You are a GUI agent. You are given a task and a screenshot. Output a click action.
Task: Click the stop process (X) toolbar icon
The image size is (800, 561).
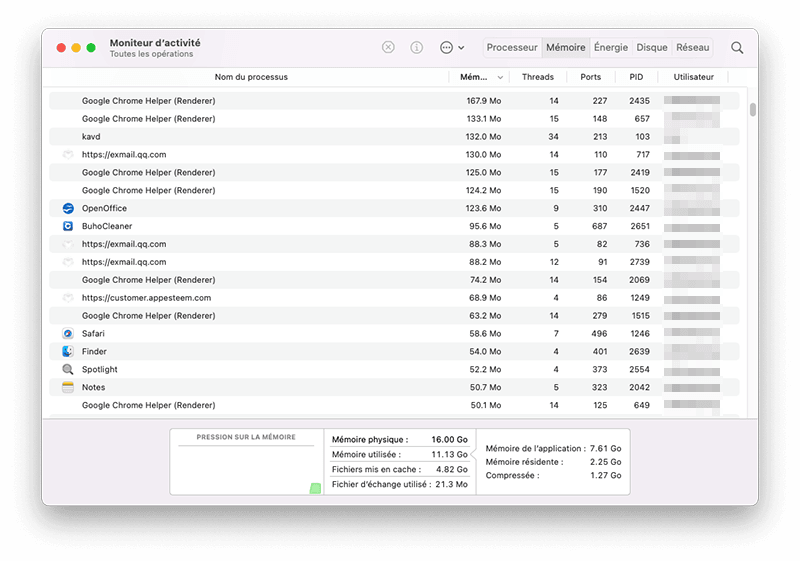[x=388, y=48]
